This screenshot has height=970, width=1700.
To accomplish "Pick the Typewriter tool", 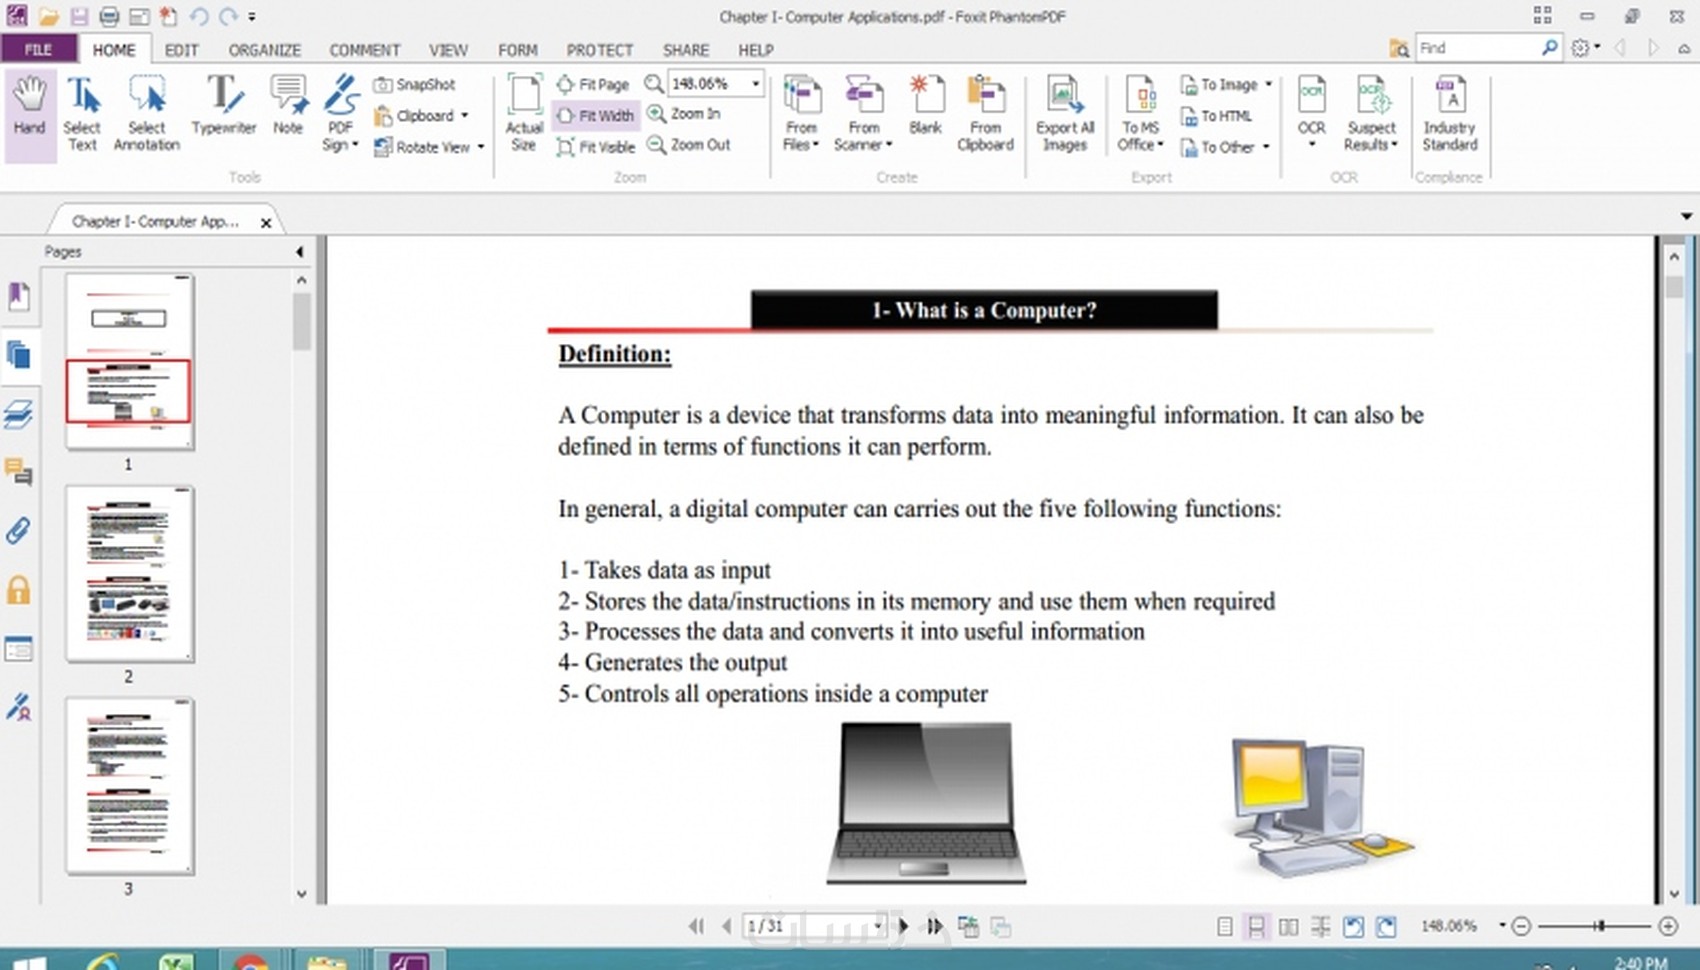I will [x=224, y=105].
